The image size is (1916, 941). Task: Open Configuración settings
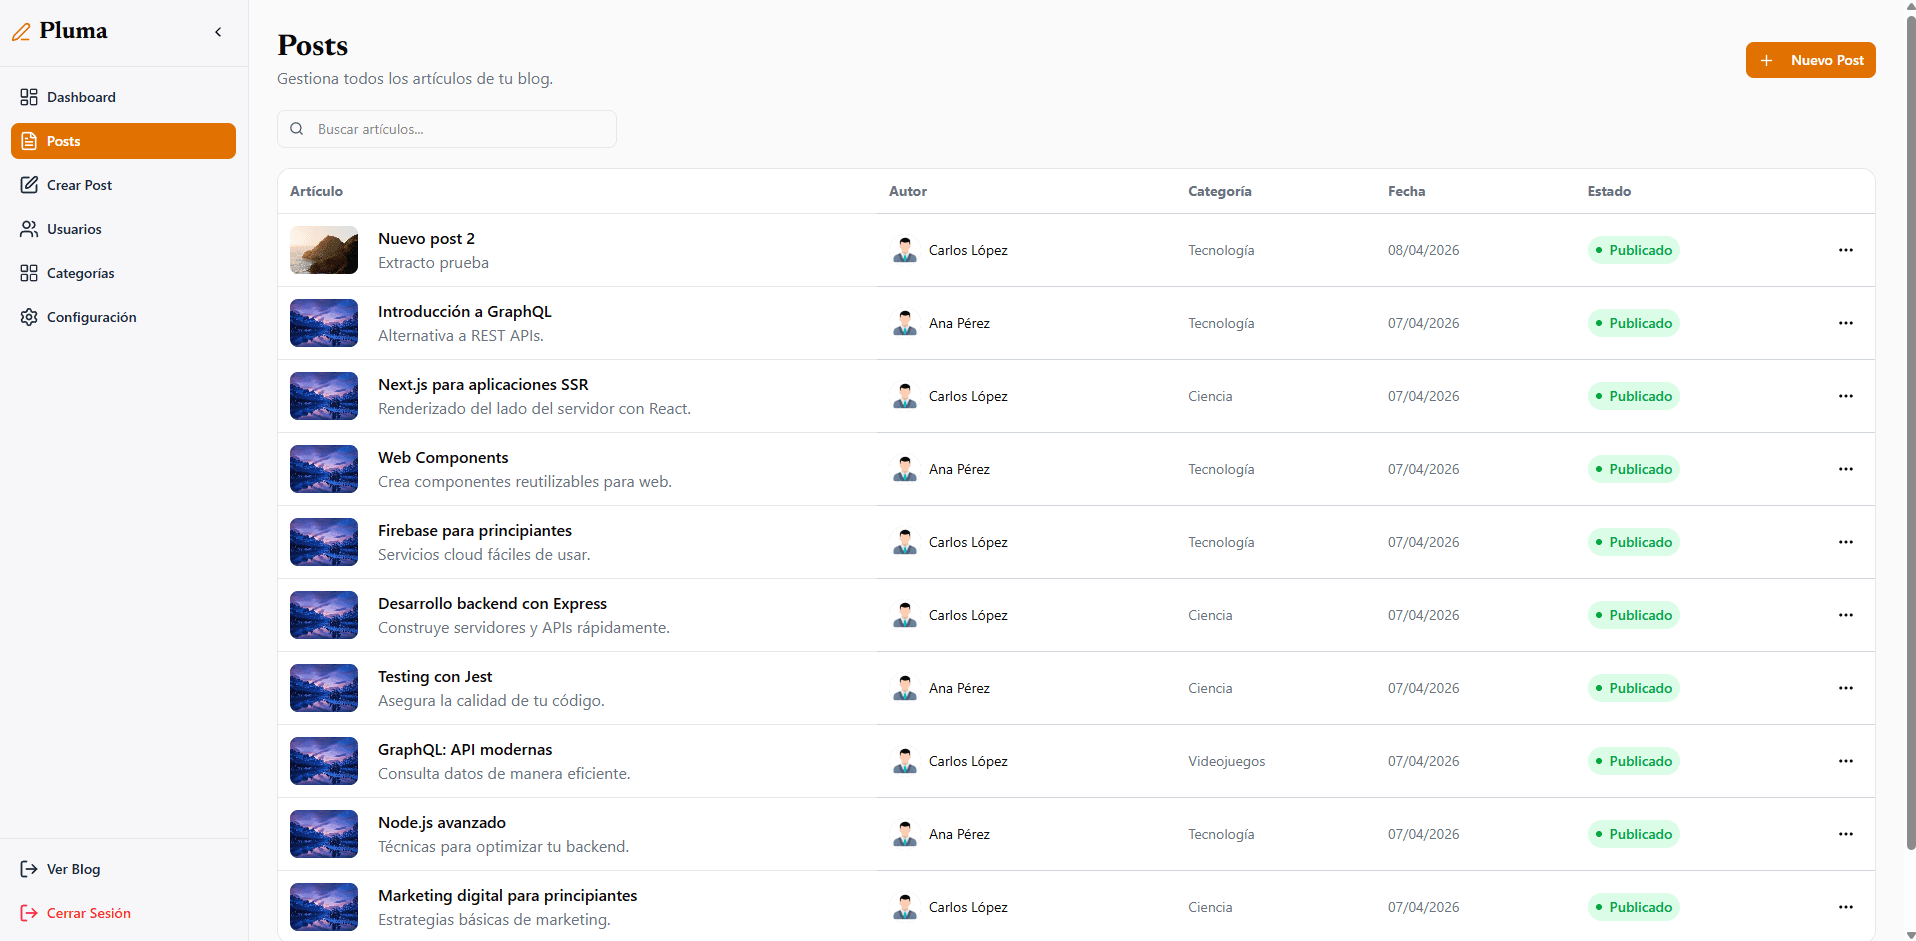(x=123, y=317)
